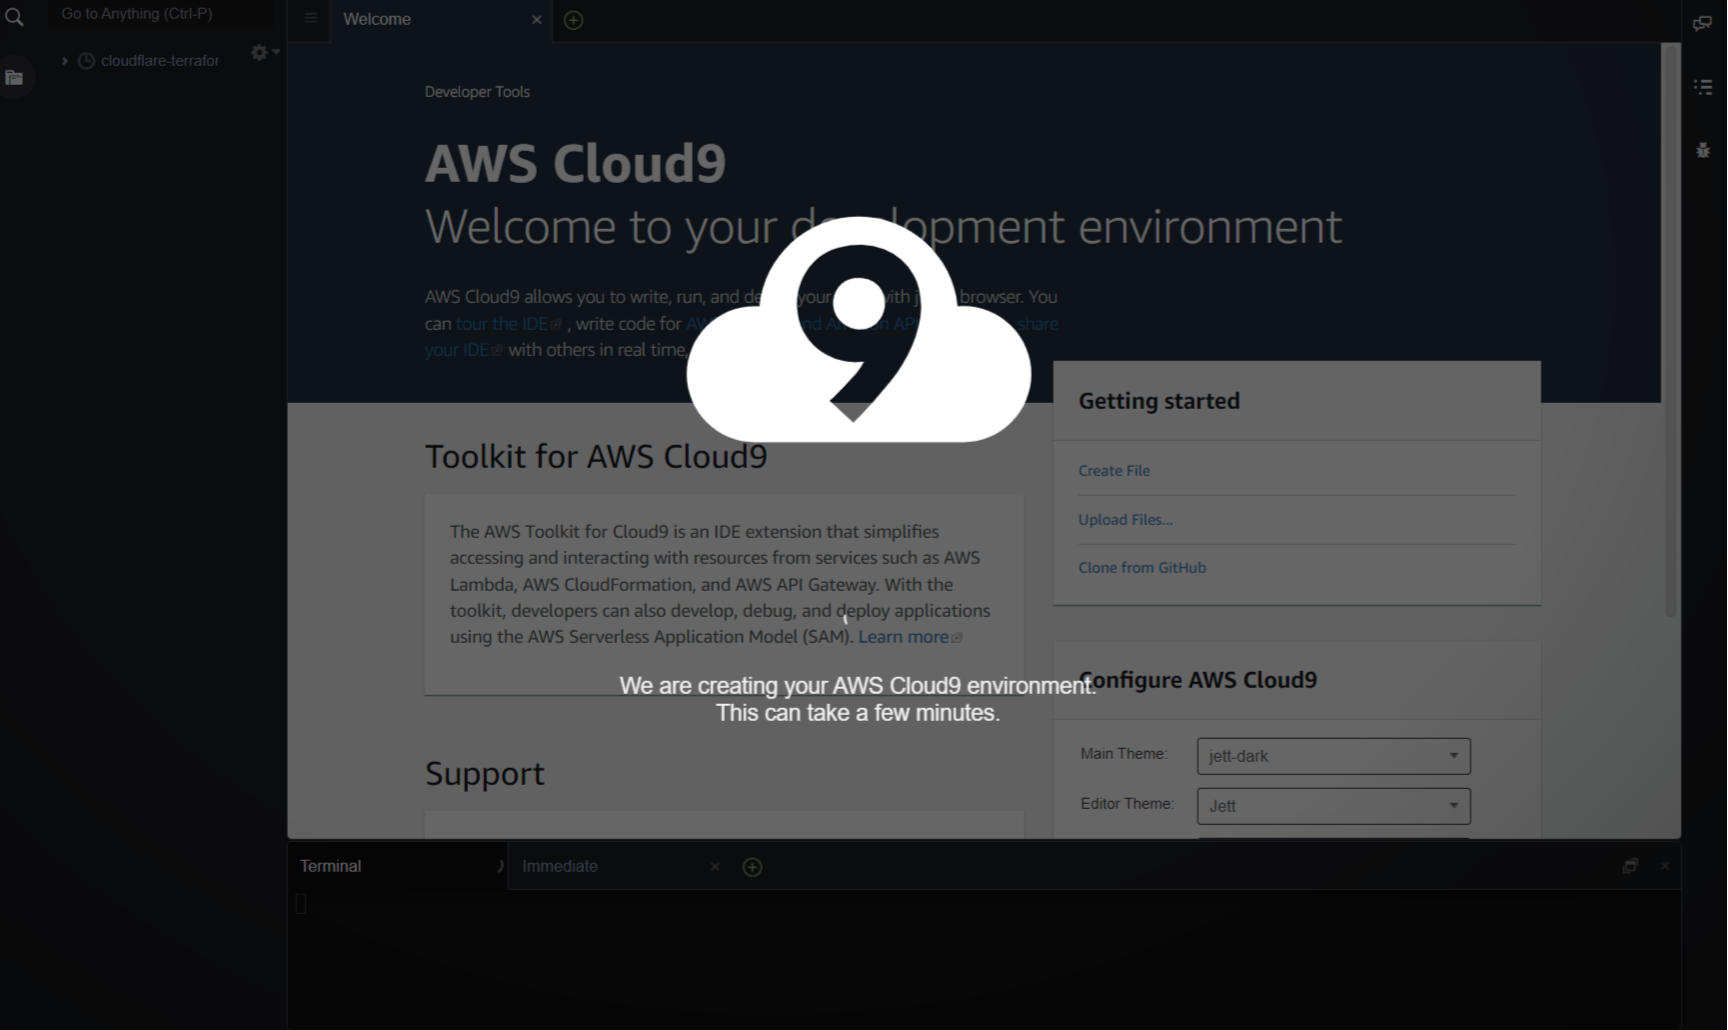Open the Environment folder panel icon

point(14,78)
